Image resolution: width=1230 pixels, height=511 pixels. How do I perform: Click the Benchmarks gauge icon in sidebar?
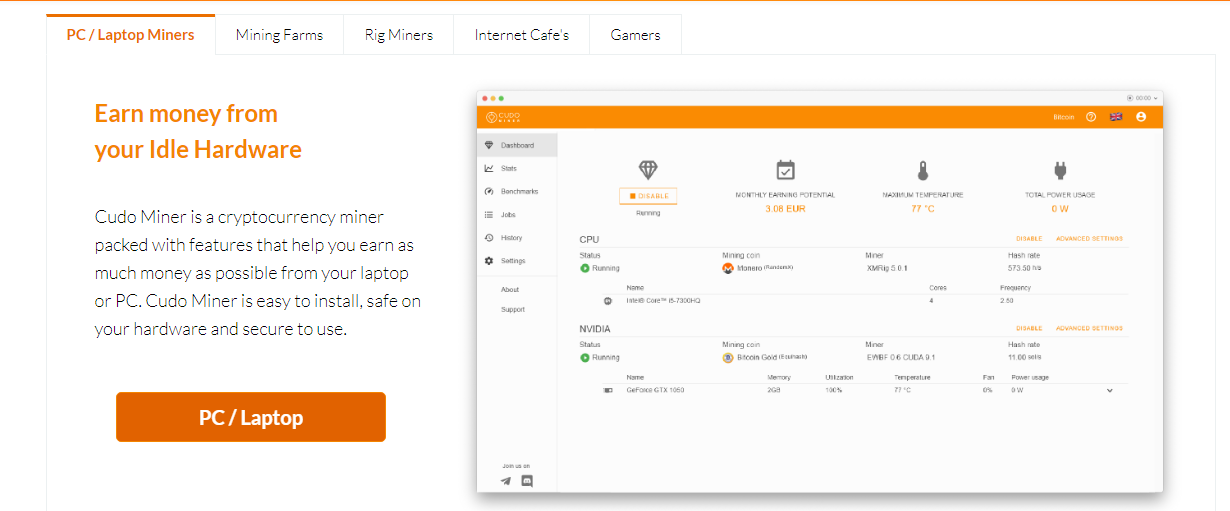click(x=489, y=191)
